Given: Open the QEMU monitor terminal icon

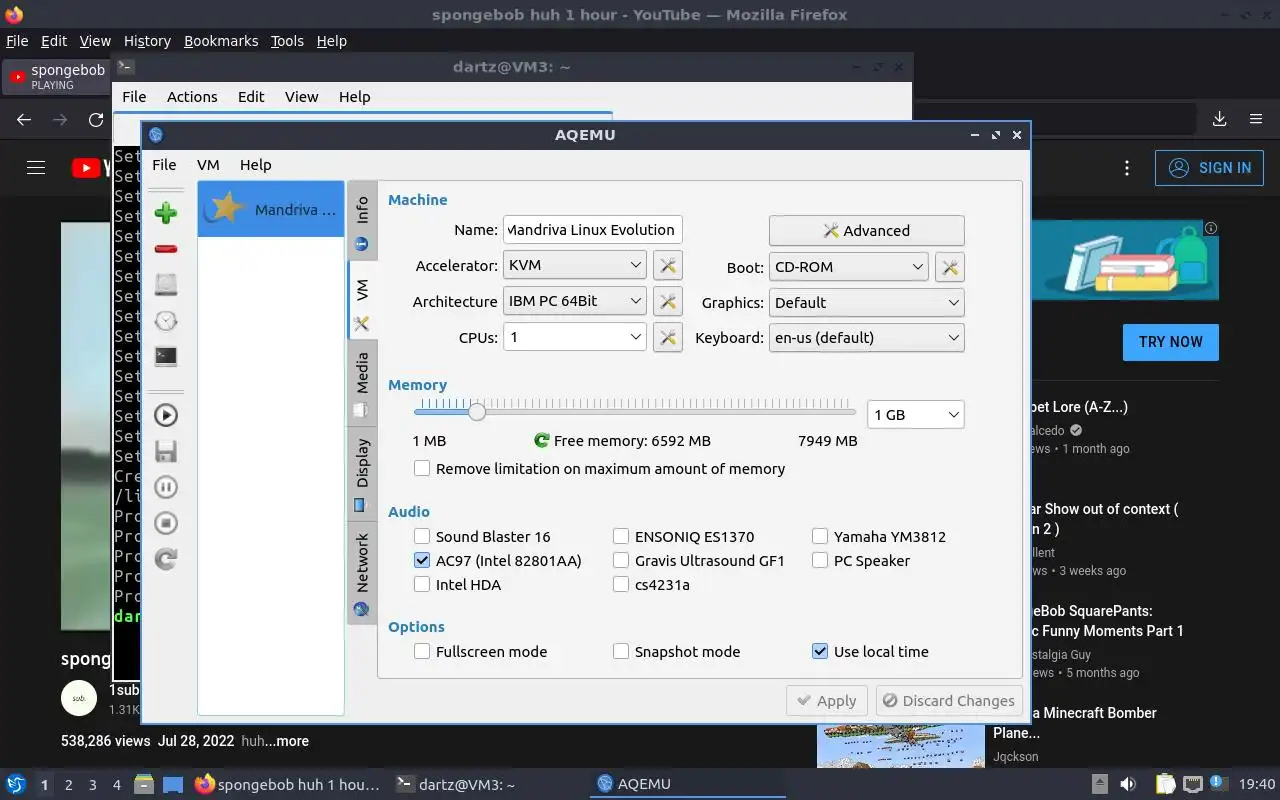Looking at the screenshot, I should tap(166, 357).
